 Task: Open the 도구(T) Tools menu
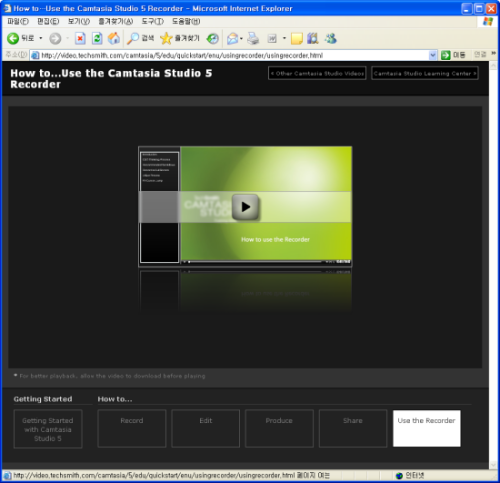click(152, 22)
